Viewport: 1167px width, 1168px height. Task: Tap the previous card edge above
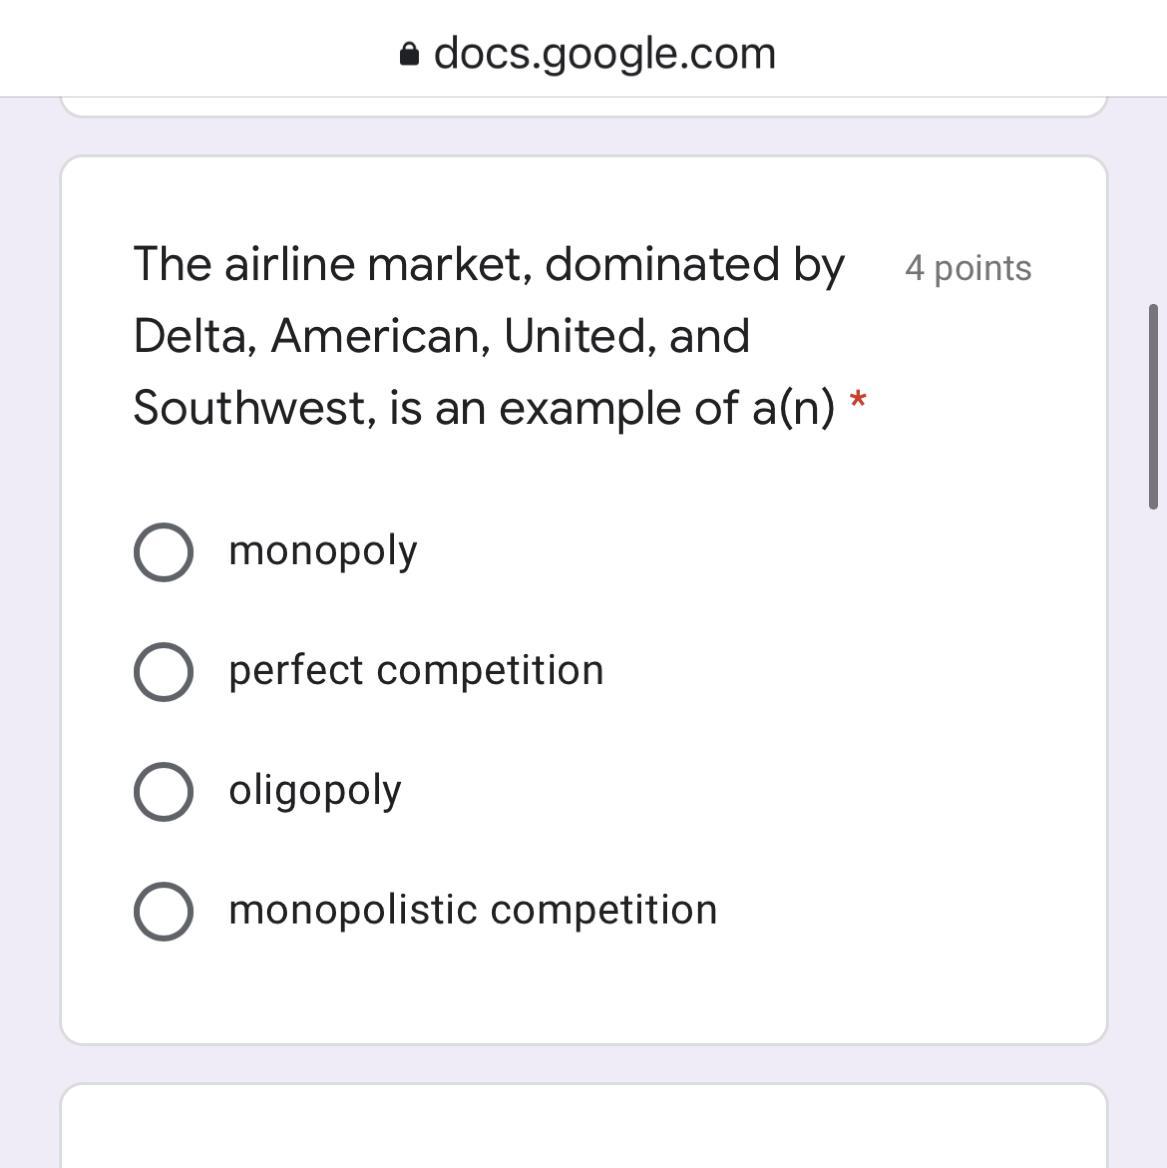(x=584, y=106)
